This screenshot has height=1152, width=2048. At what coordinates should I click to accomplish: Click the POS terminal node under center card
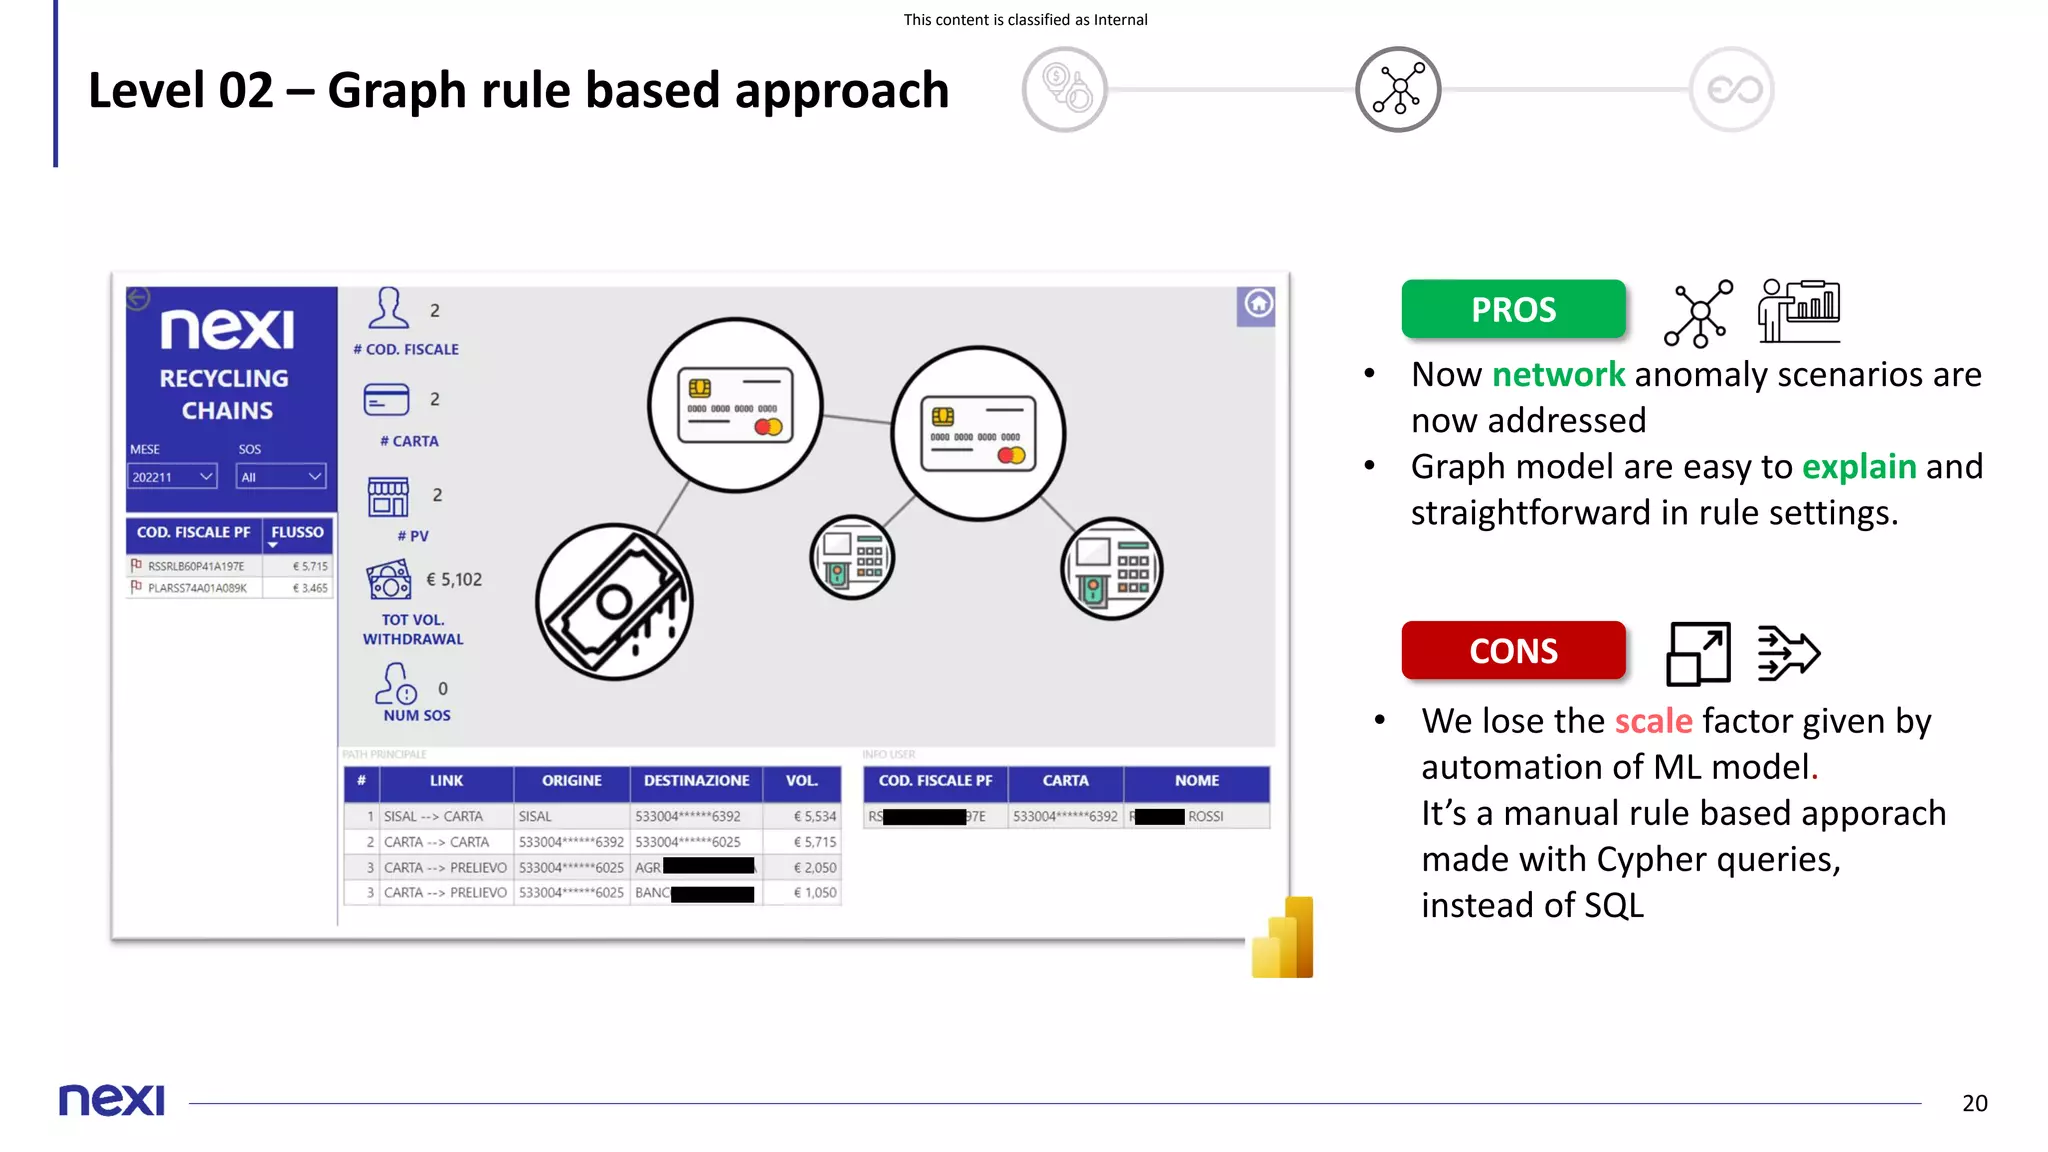click(852, 557)
